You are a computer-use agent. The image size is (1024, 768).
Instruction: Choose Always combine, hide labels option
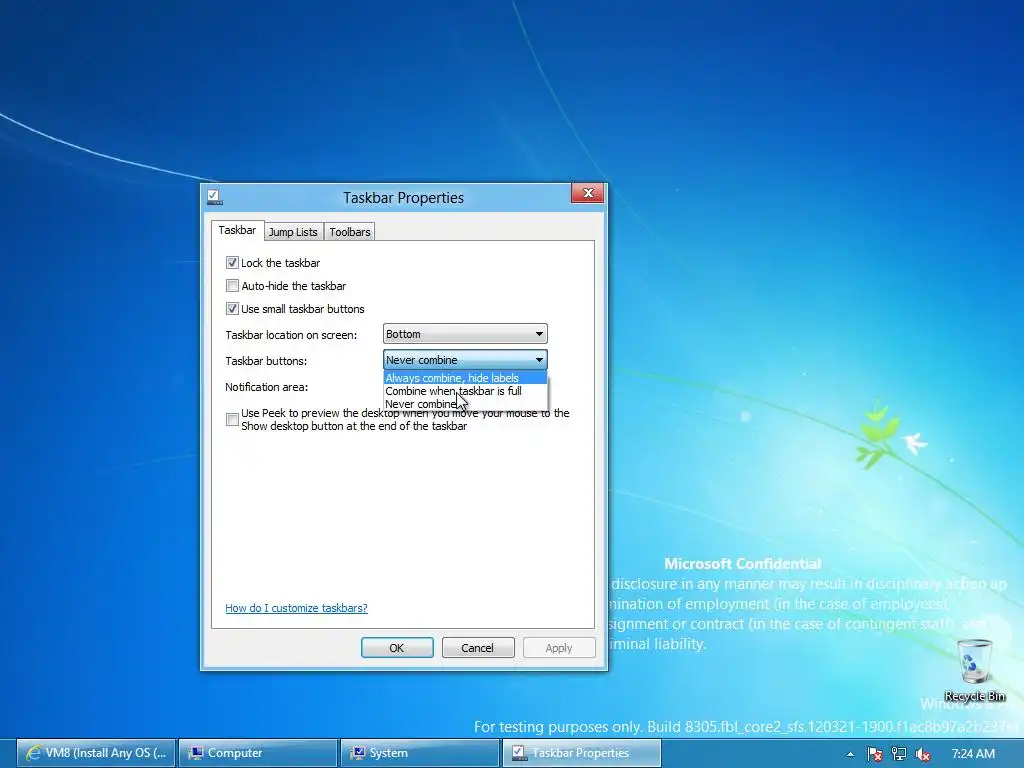tap(465, 377)
